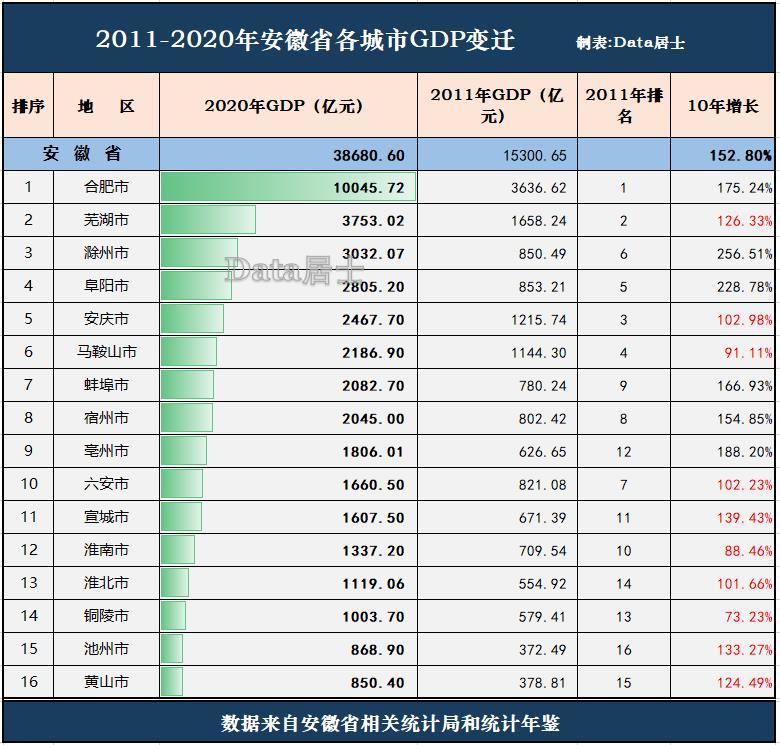This screenshot has width=780, height=745.
Task: Click the value 850.40
Action: (x=377, y=683)
